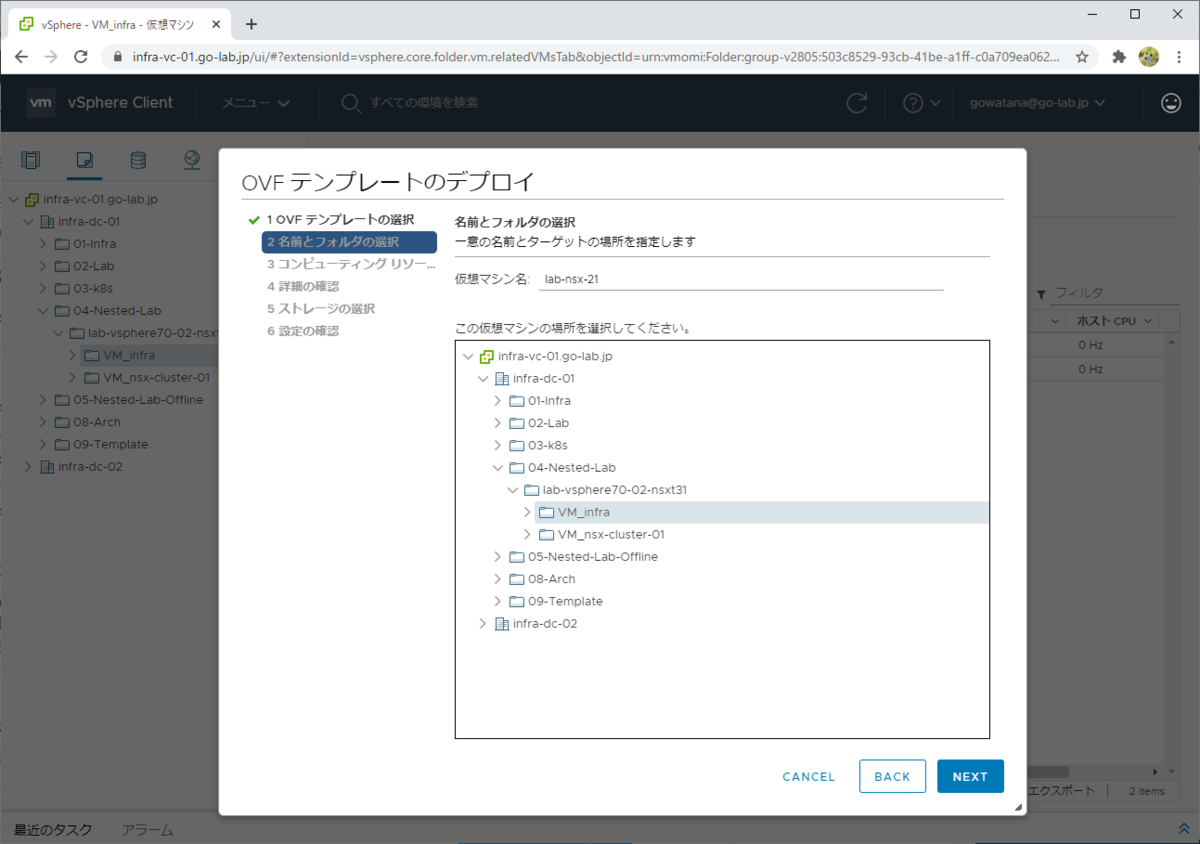1200x844 pixels.
Task: Click the browser address bar
Action: click(x=595, y=57)
